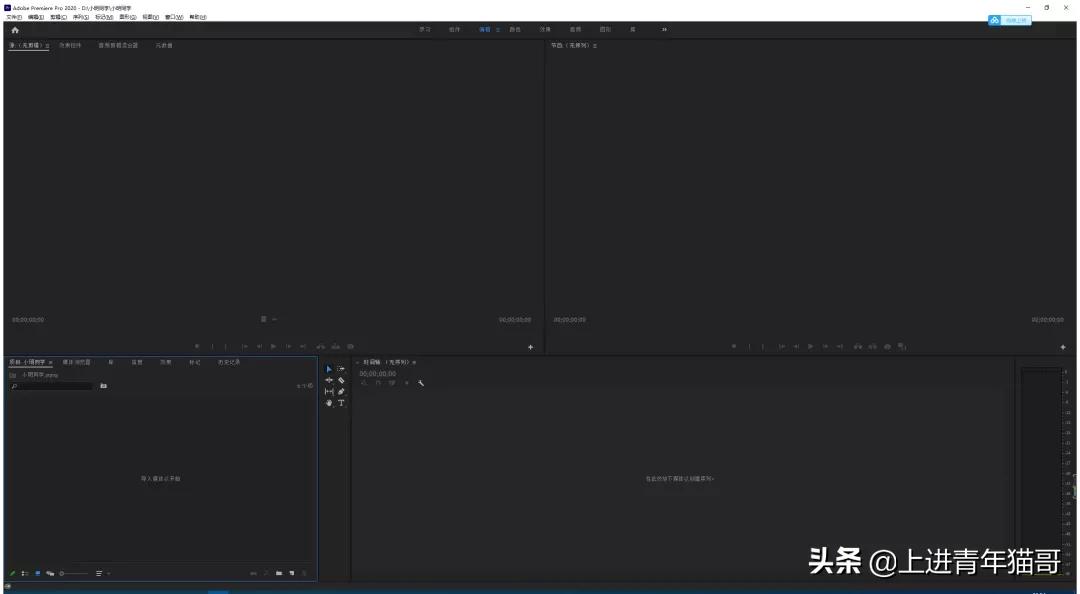
Task: Select the Razor tool in the tools panel
Action: [339, 380]
